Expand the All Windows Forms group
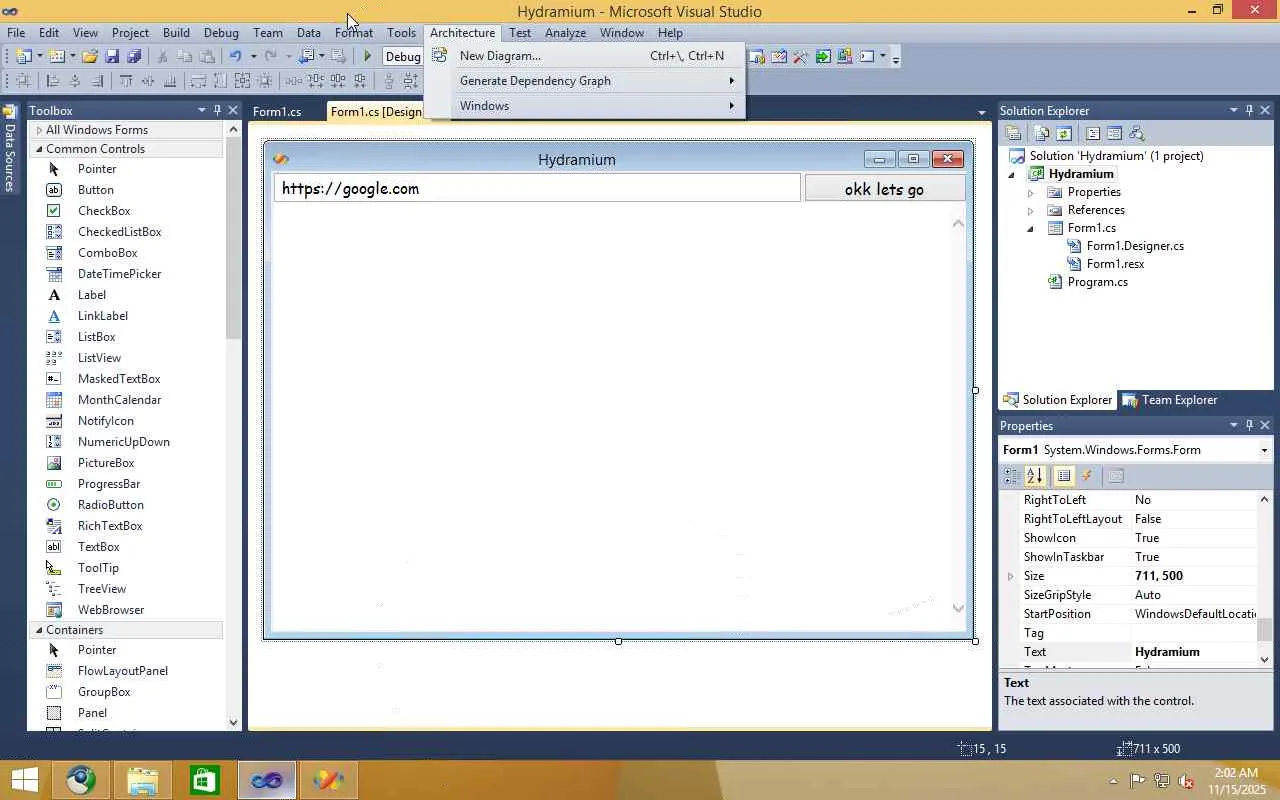Viewport: 1280px width, 800px height. click(x=39, y=130)
